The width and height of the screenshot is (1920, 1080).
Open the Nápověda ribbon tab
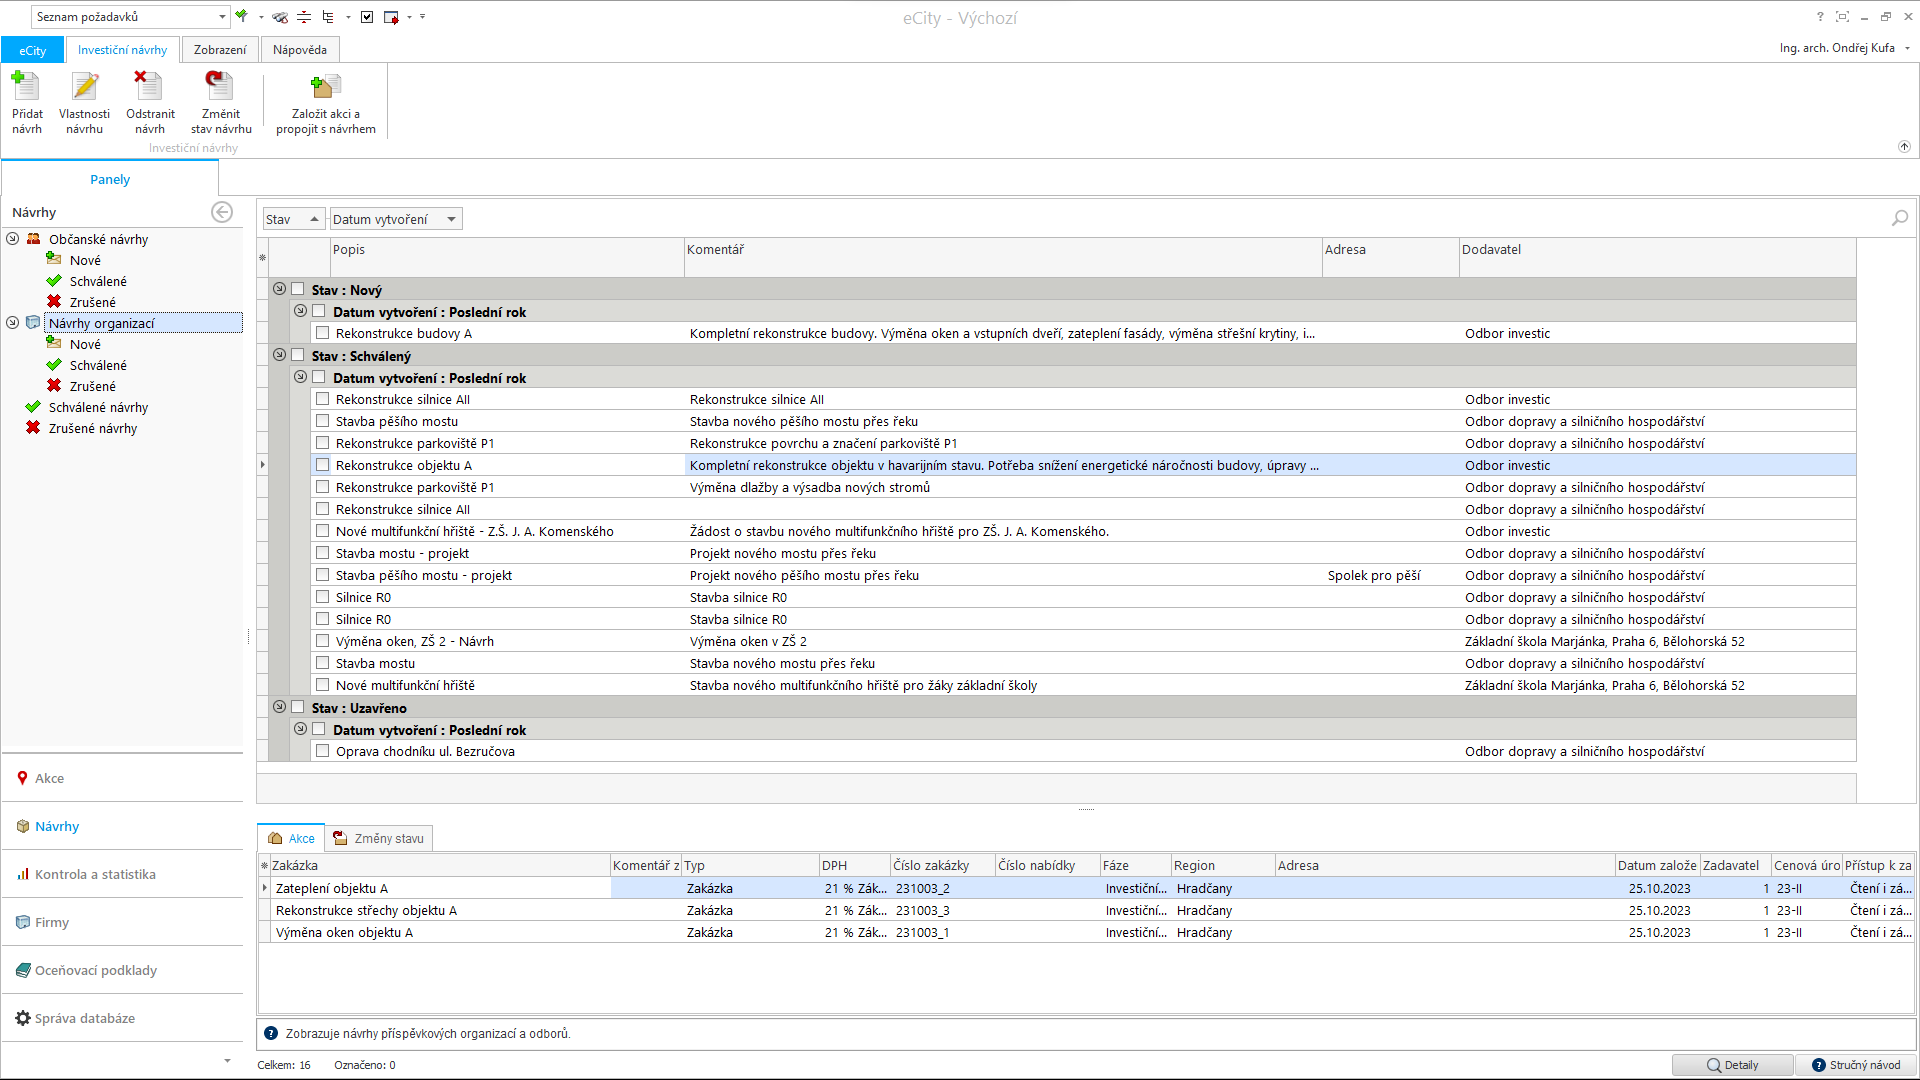click(300, 50)
